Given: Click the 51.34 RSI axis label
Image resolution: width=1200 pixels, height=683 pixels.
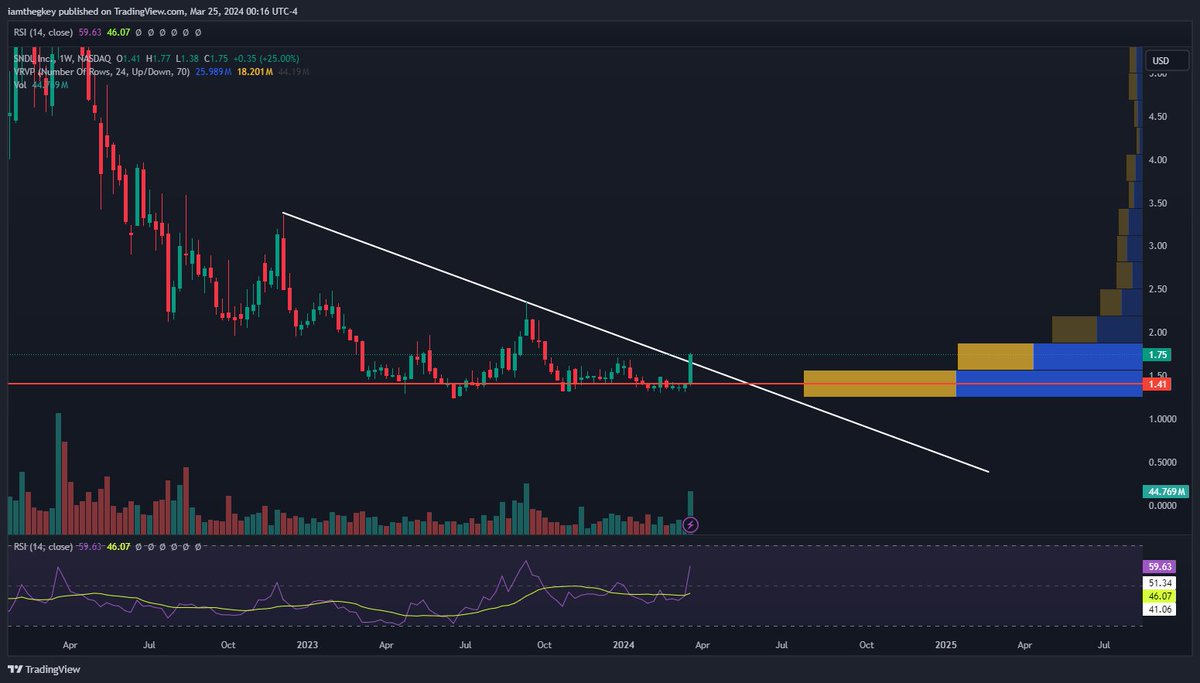Looking at the screenshot, I should coord(1158,581).
